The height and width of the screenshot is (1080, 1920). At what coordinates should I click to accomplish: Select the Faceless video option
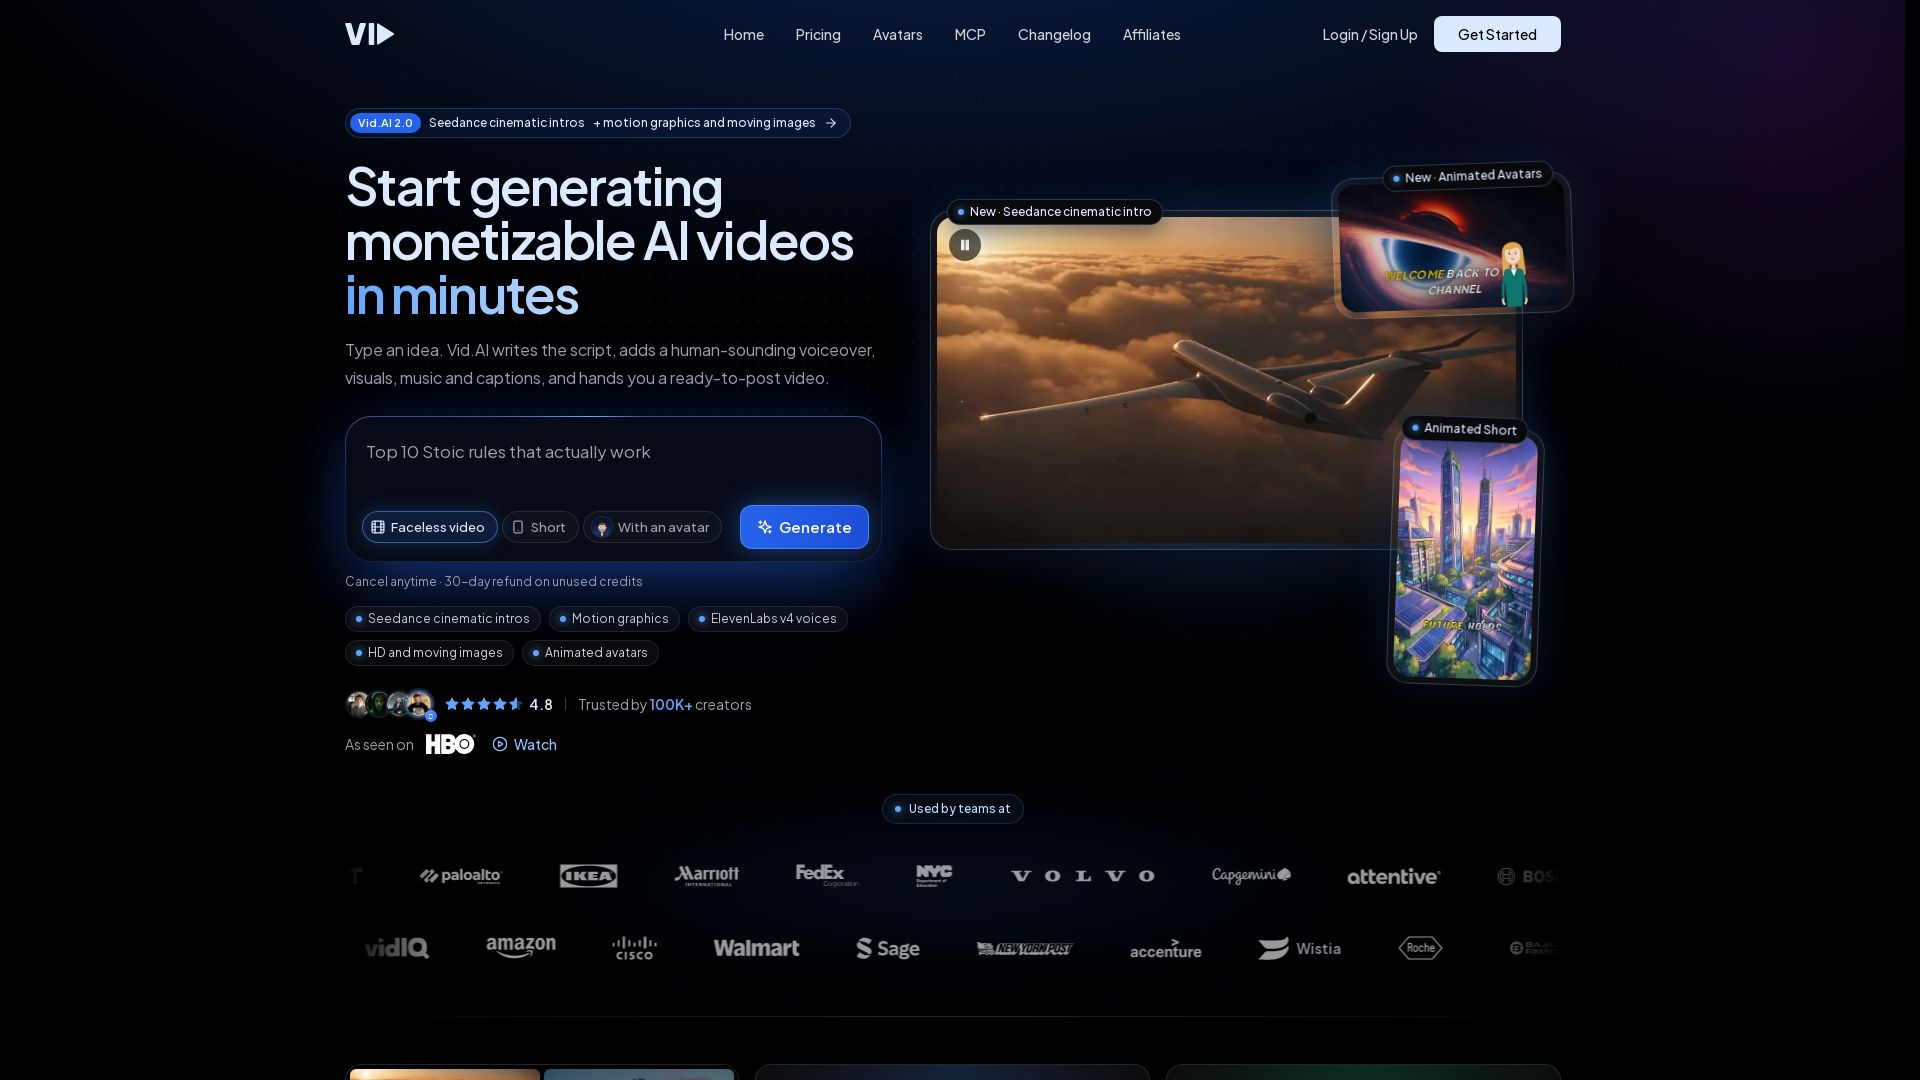click(x=430, y=527)
